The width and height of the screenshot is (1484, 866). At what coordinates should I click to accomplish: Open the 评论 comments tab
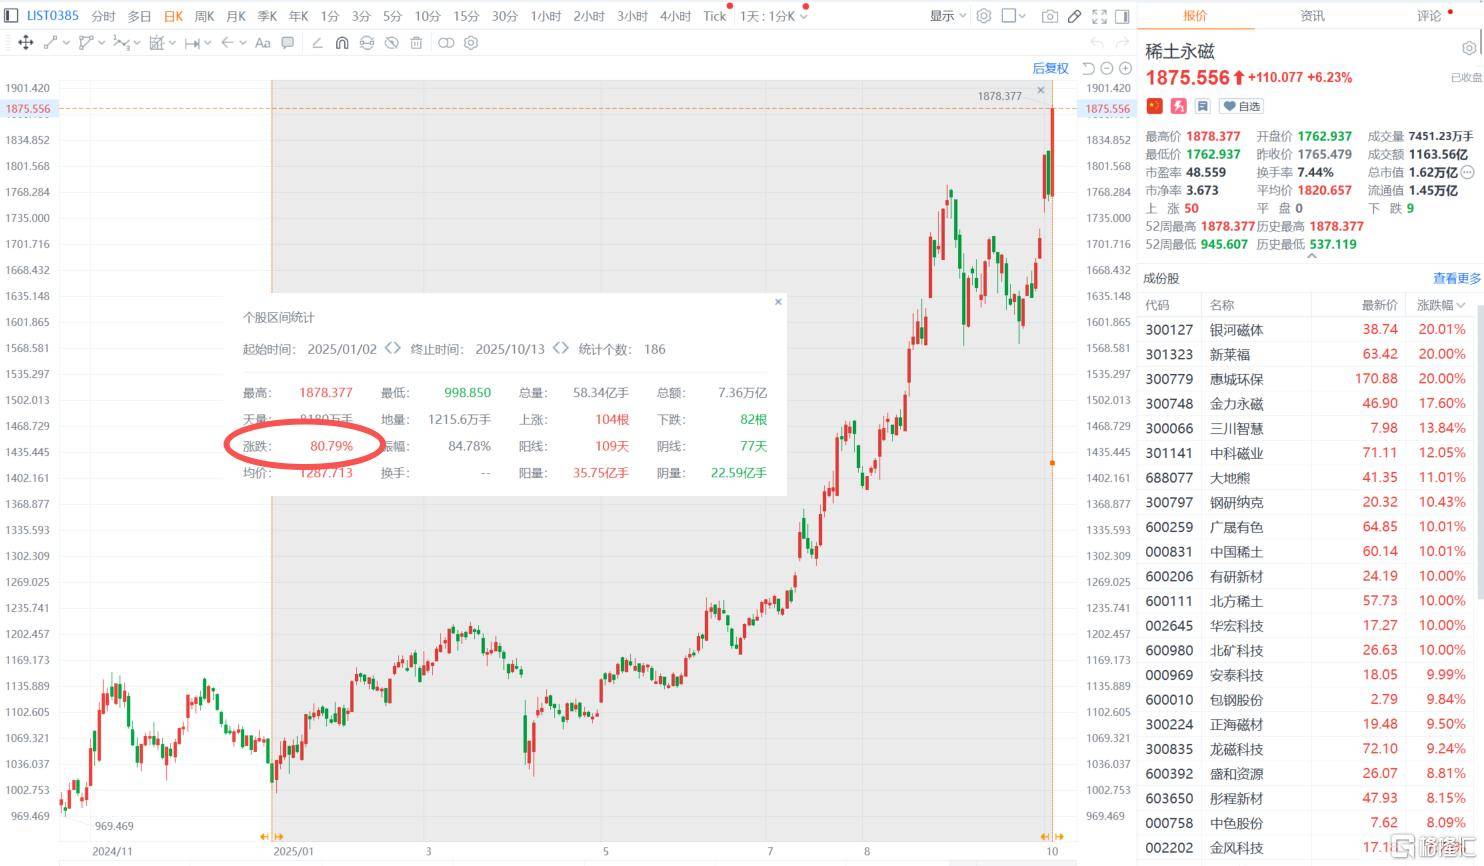point(1429,16)
